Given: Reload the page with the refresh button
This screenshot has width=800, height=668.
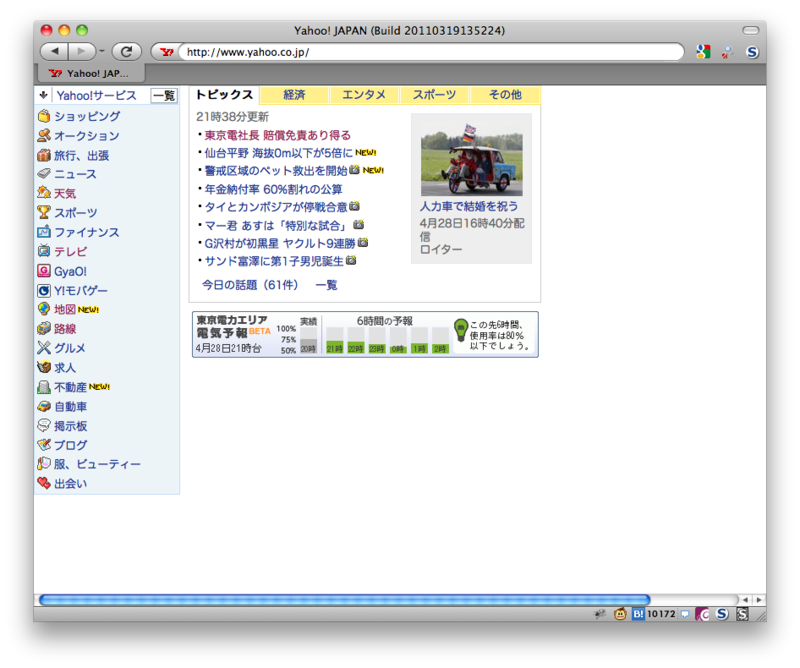Looking at the screenshot, I should coord(127,52).
